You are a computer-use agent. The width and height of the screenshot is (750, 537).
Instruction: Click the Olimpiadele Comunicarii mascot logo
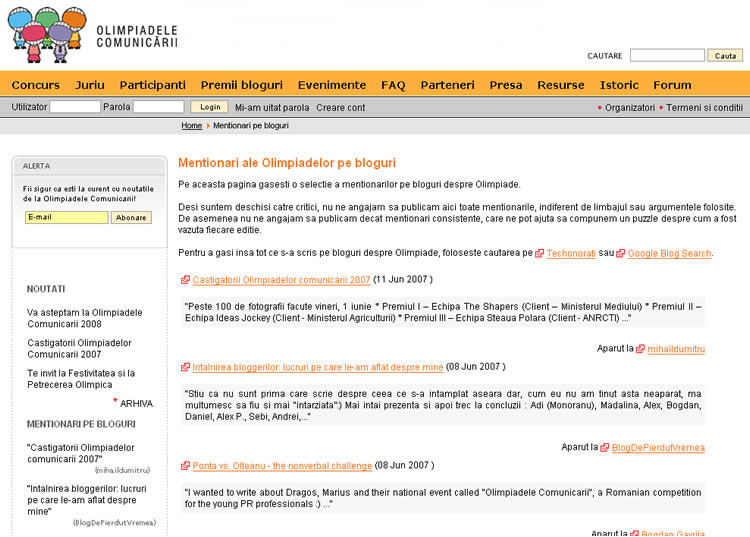pyautogui.click(x=47, y=35)
